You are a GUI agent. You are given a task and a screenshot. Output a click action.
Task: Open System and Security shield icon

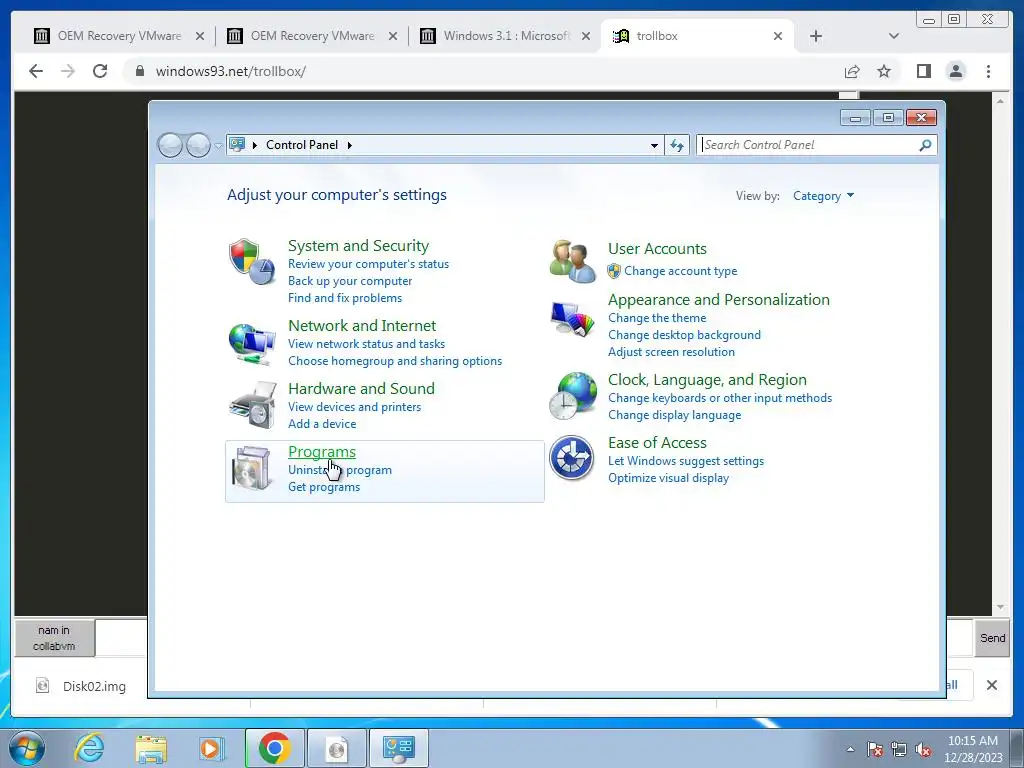(x=252, y=261)
